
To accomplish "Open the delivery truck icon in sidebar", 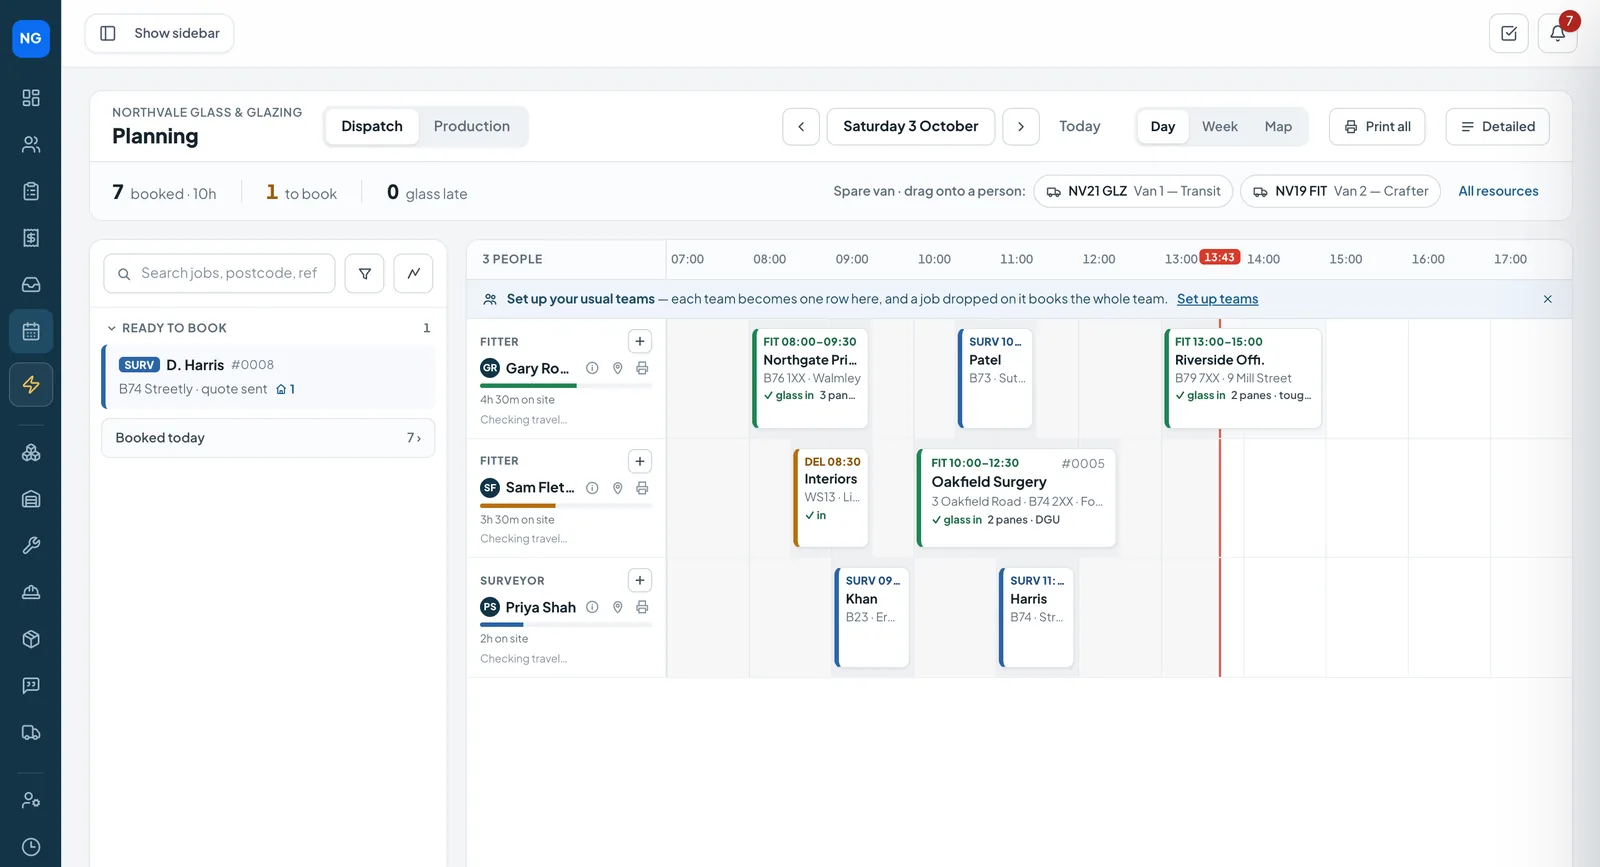I will pyautogui.click(x=31, y=732).
